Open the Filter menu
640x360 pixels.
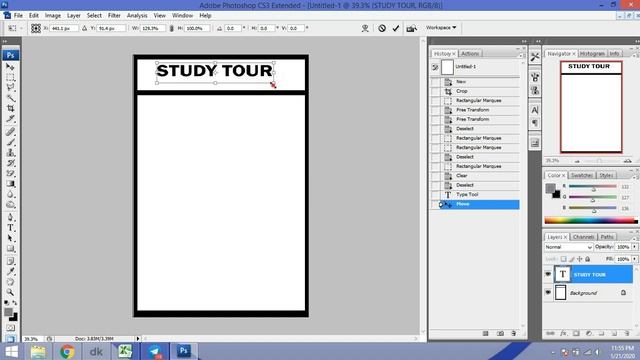click(114, 16)
